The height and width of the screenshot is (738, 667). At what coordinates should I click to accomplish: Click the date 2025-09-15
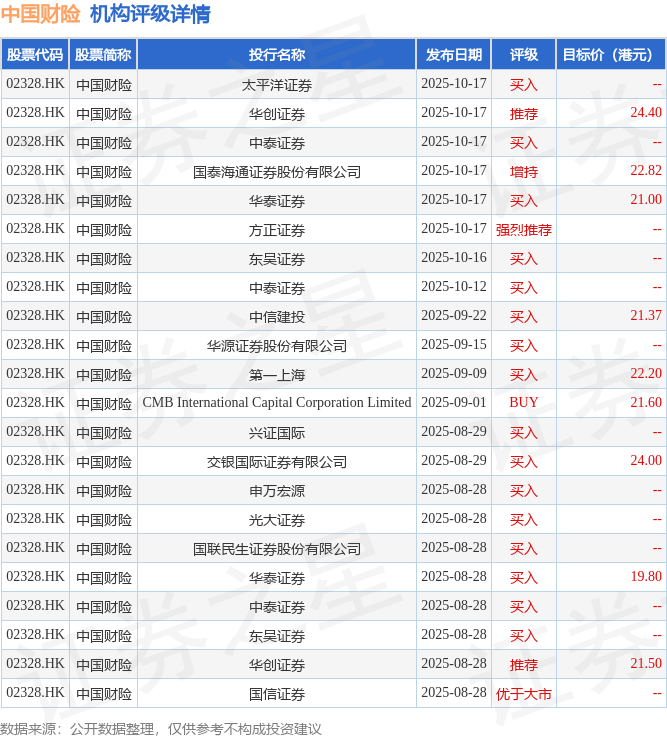(454, 345)
